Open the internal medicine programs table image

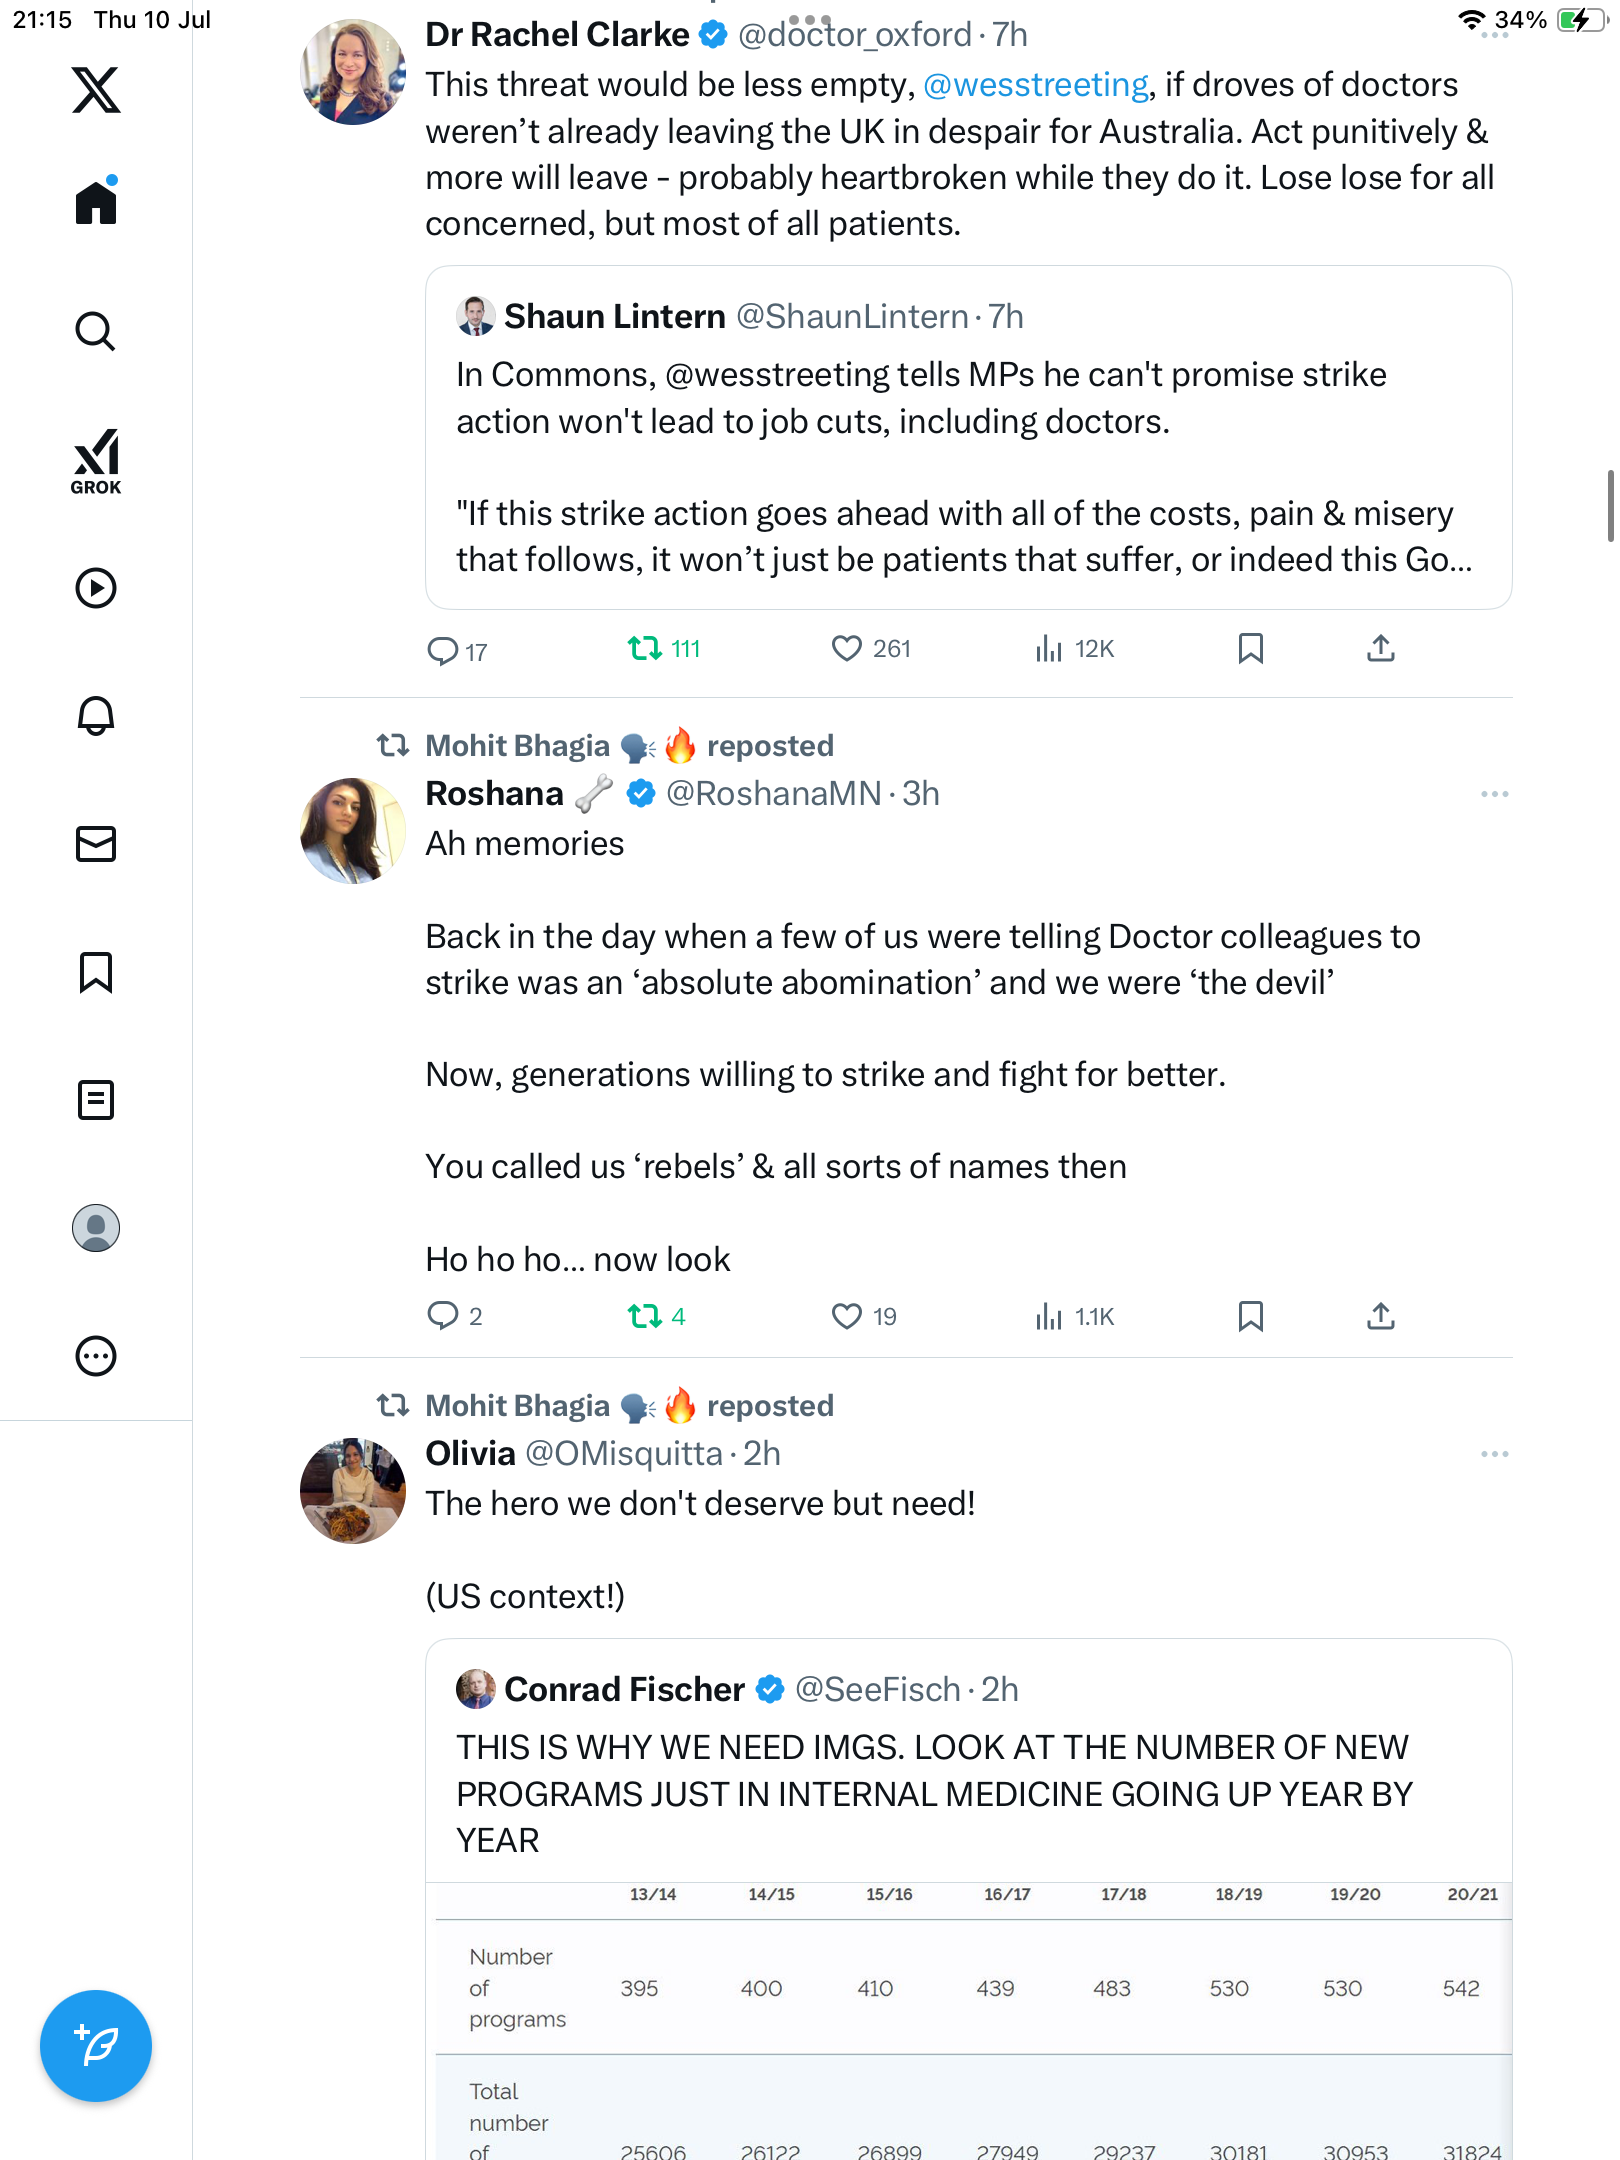pyautogui.click(x=969, y=2021)
